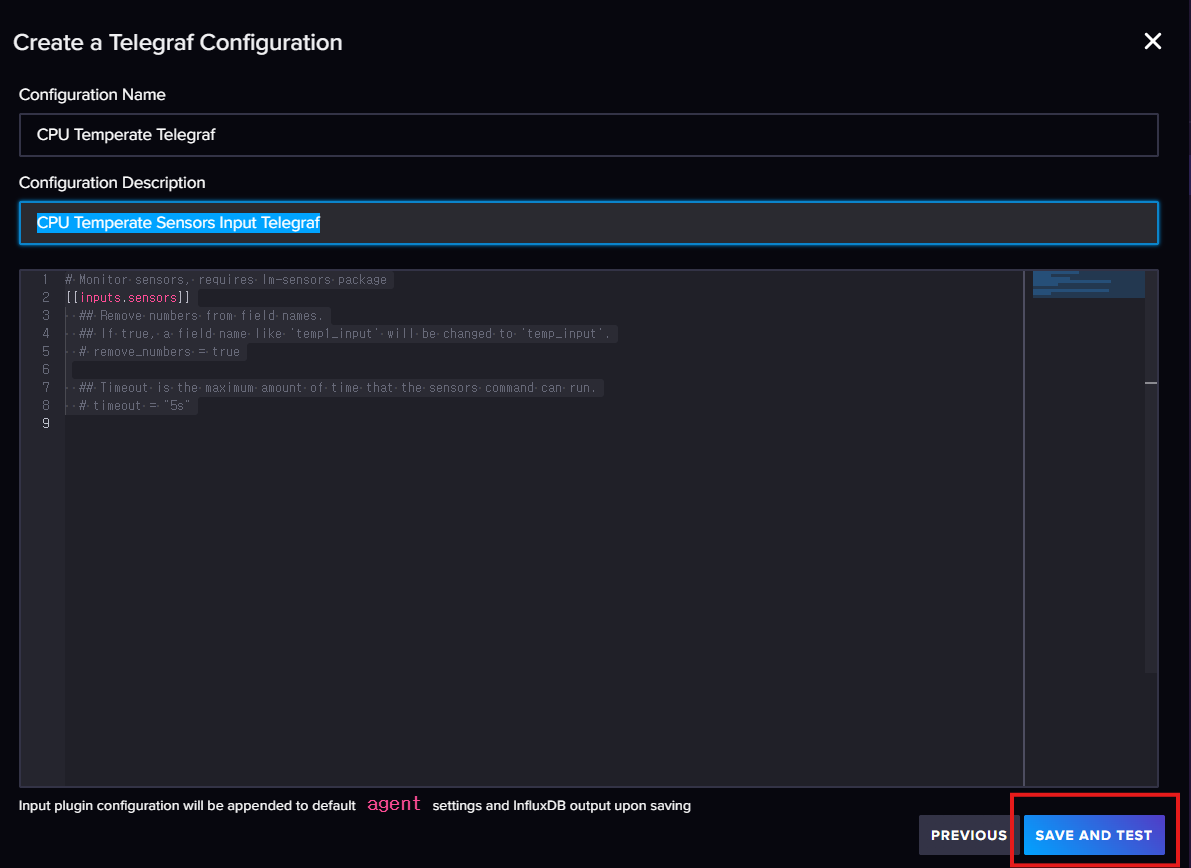This screenshot has height=868, width=1191.
Task: Click the 'Configuration Description' label
Action: click(112, 183)
